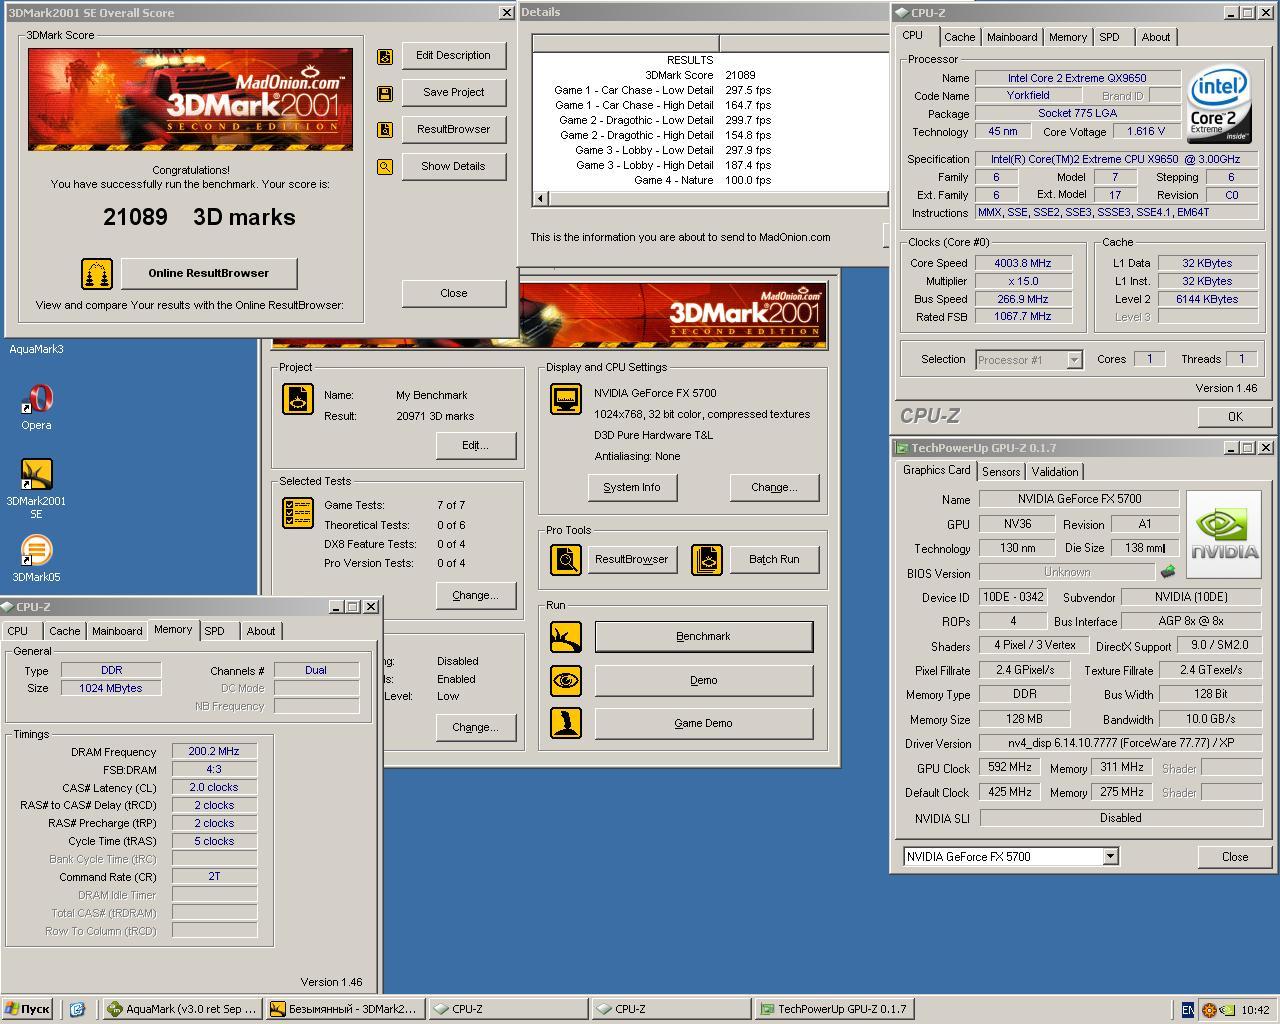Image resolution: width=1280 pixels, height=1024 pixels.
Task: Open the Mainboard tab in top CPU-Z window
Action: (x=1012, y=37)
